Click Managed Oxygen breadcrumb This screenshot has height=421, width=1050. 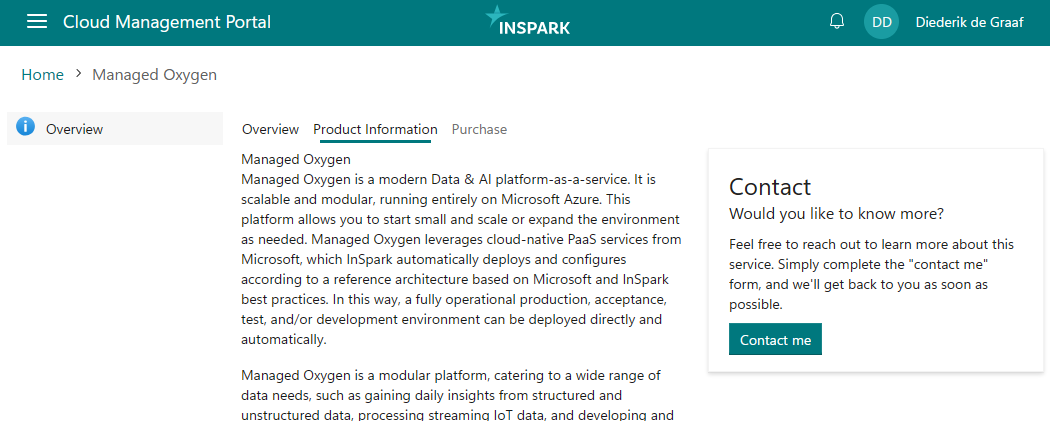155,75
